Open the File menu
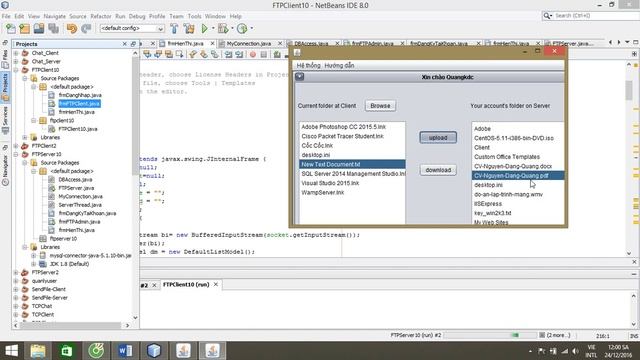Image resolution: width=640 pixels, height=360 pixels. pyautogui.click(x=6, y=16)
